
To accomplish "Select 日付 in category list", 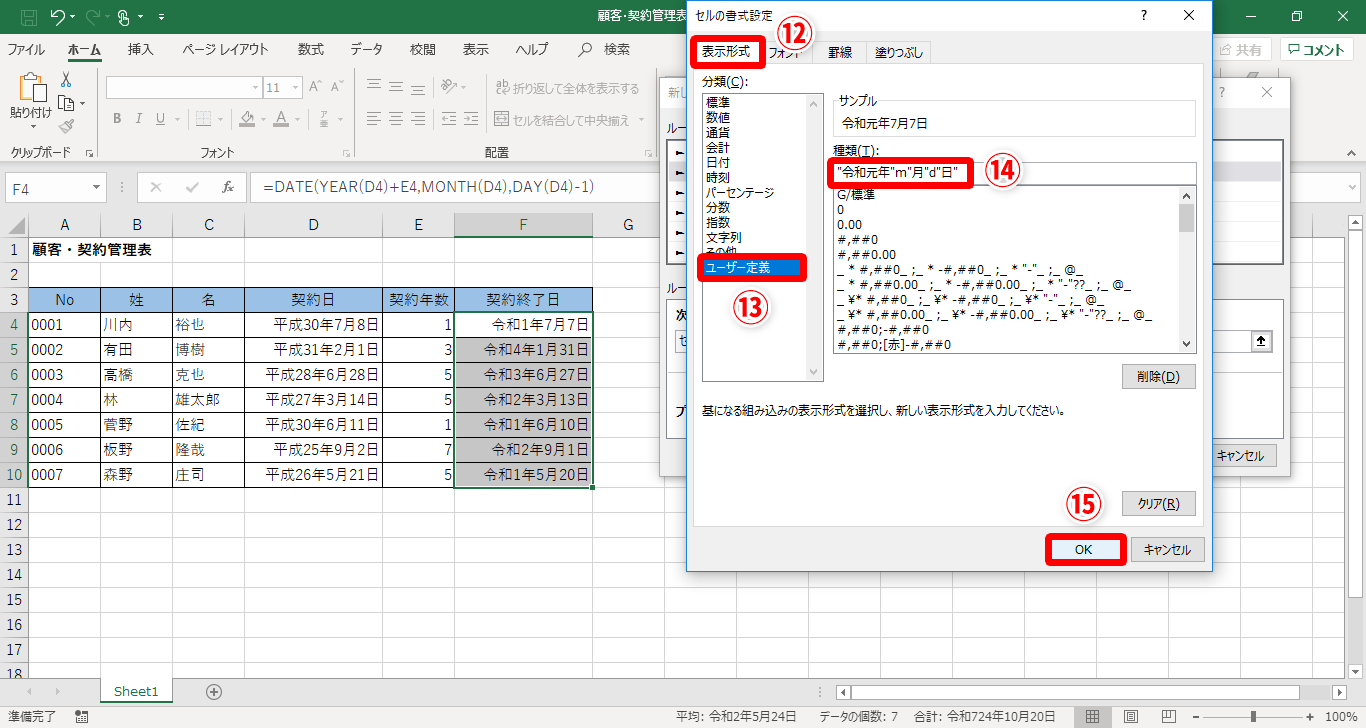I will 718,162.
